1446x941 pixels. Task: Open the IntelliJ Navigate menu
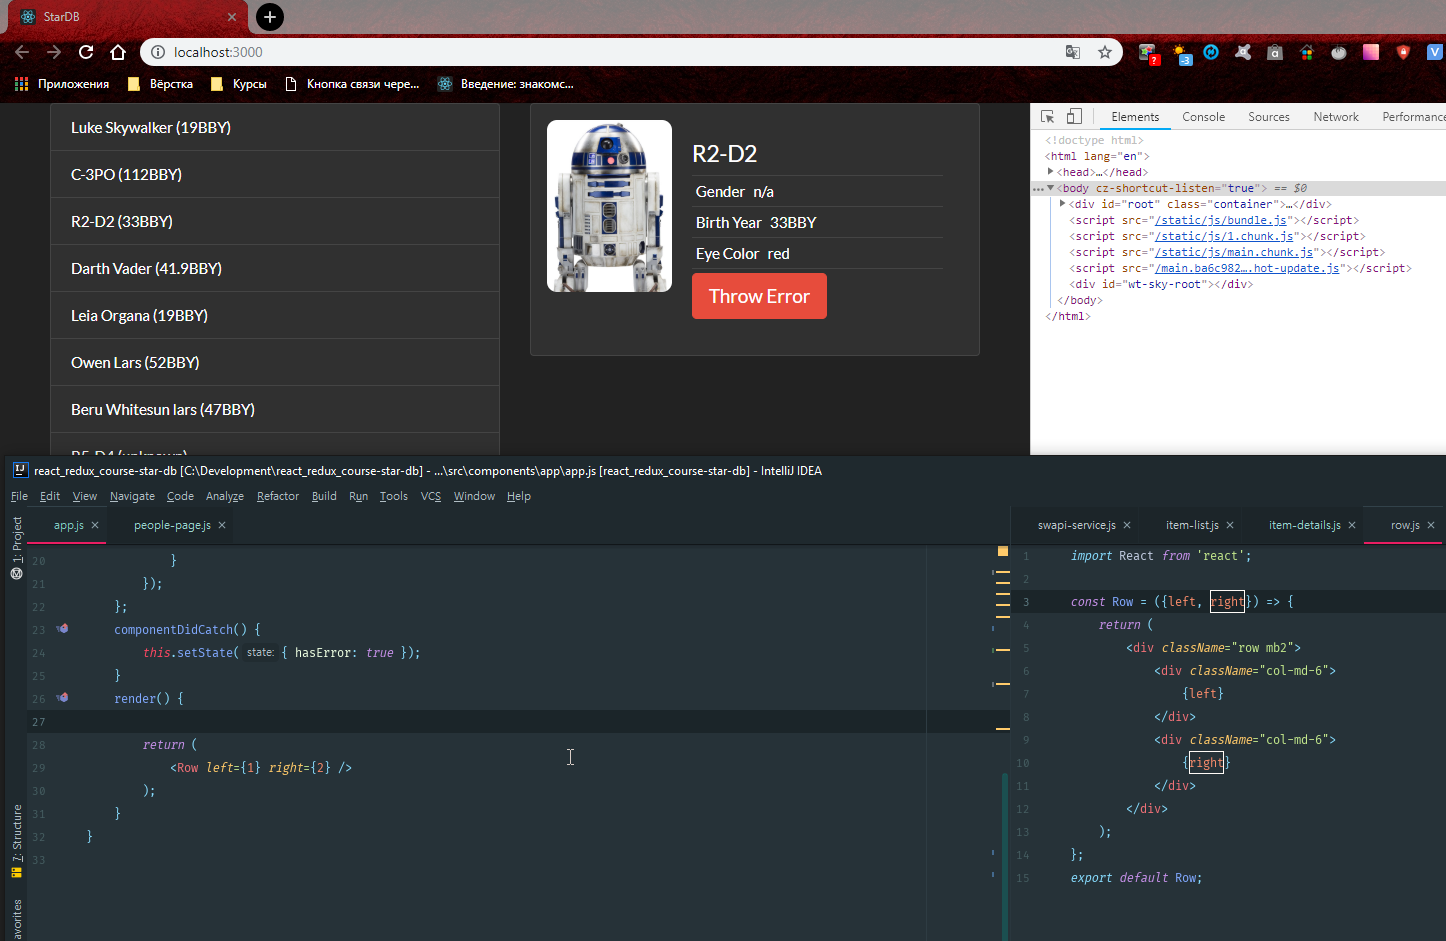tap(132, 496)
